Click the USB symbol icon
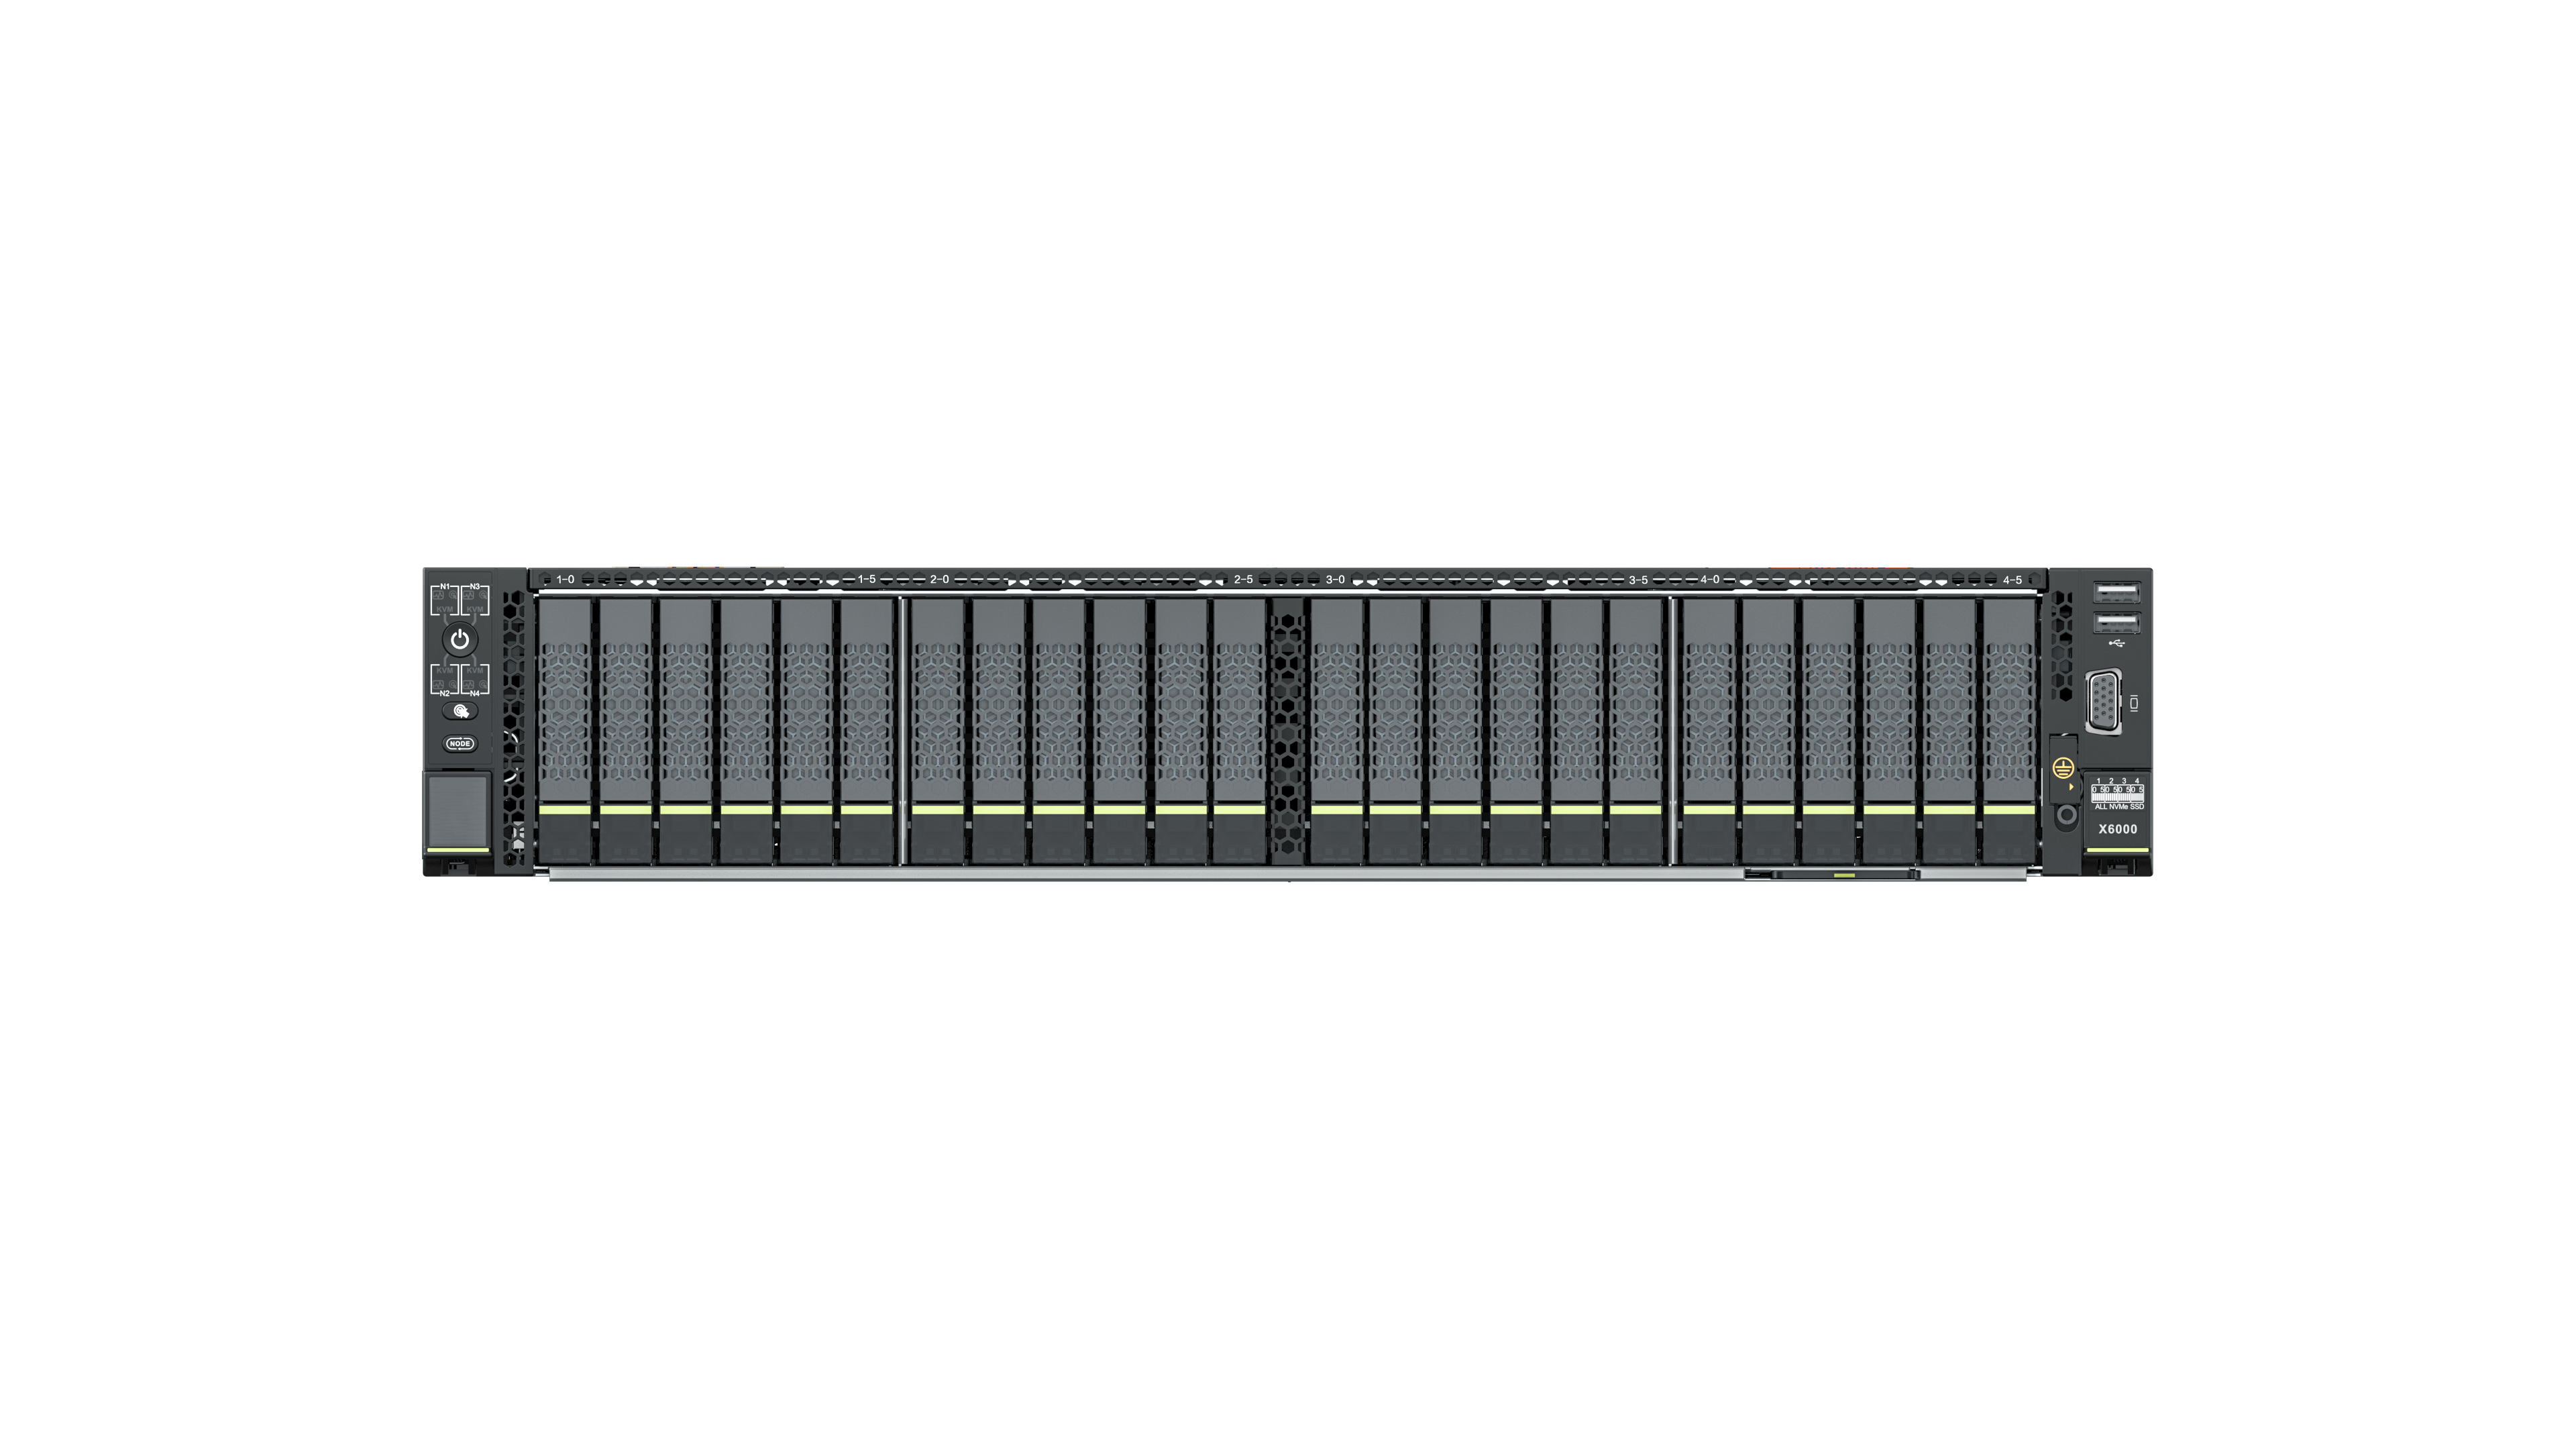This screenshot has width=2576, height=1449. (x=2117, y=643)
